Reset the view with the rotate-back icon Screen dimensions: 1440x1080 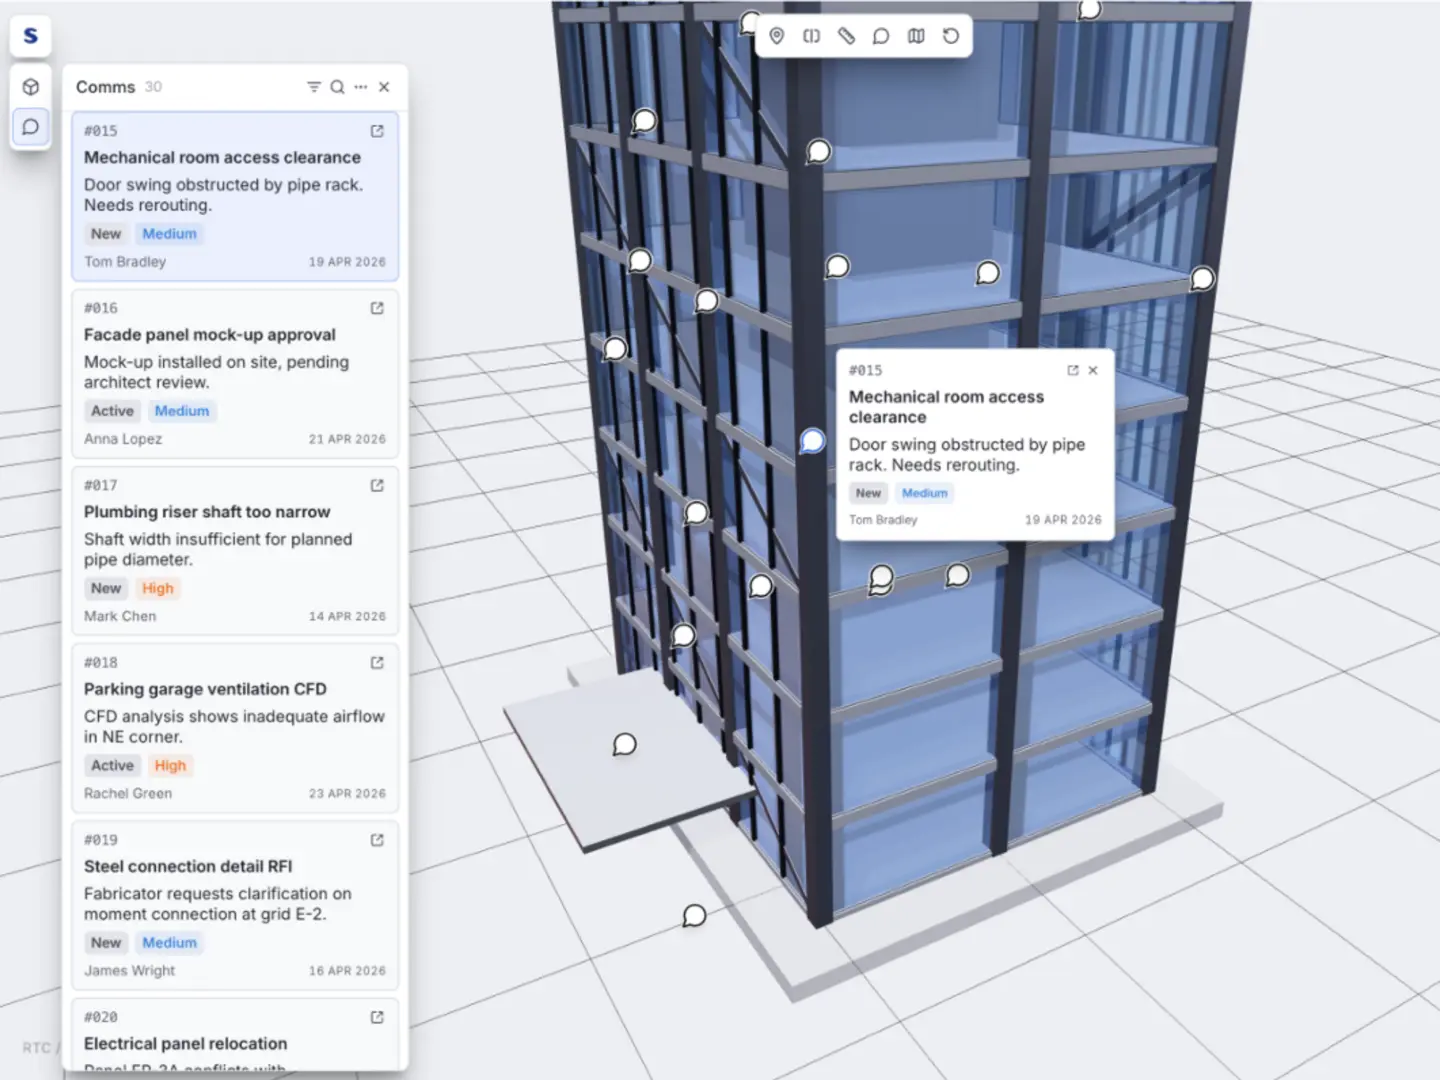click(x=951, y=36)
